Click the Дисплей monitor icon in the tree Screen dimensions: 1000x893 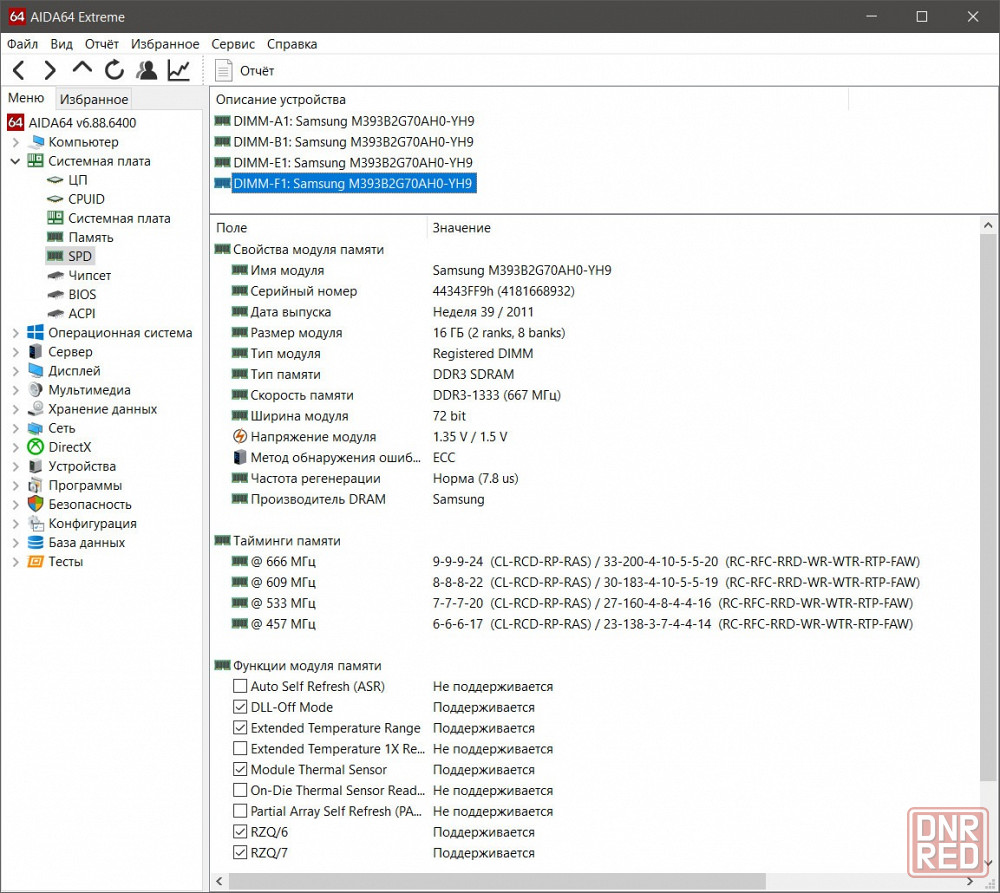pos(36,371)
